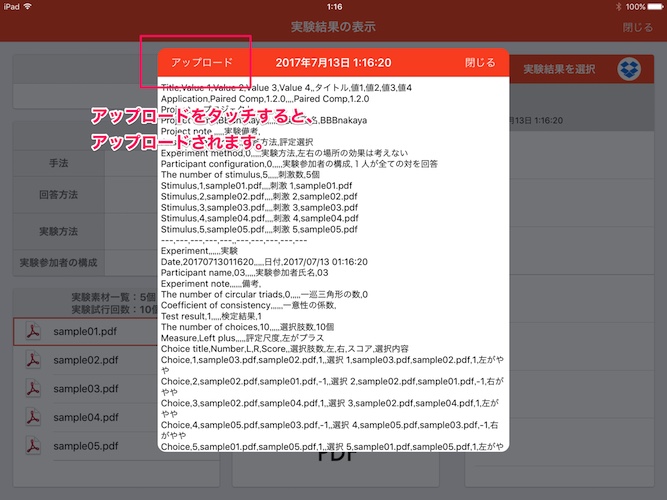Tap the PDF icon beside sample05.pdf
Image resolution: width=667 pixels, height=500 pixels.
point(33,446)
